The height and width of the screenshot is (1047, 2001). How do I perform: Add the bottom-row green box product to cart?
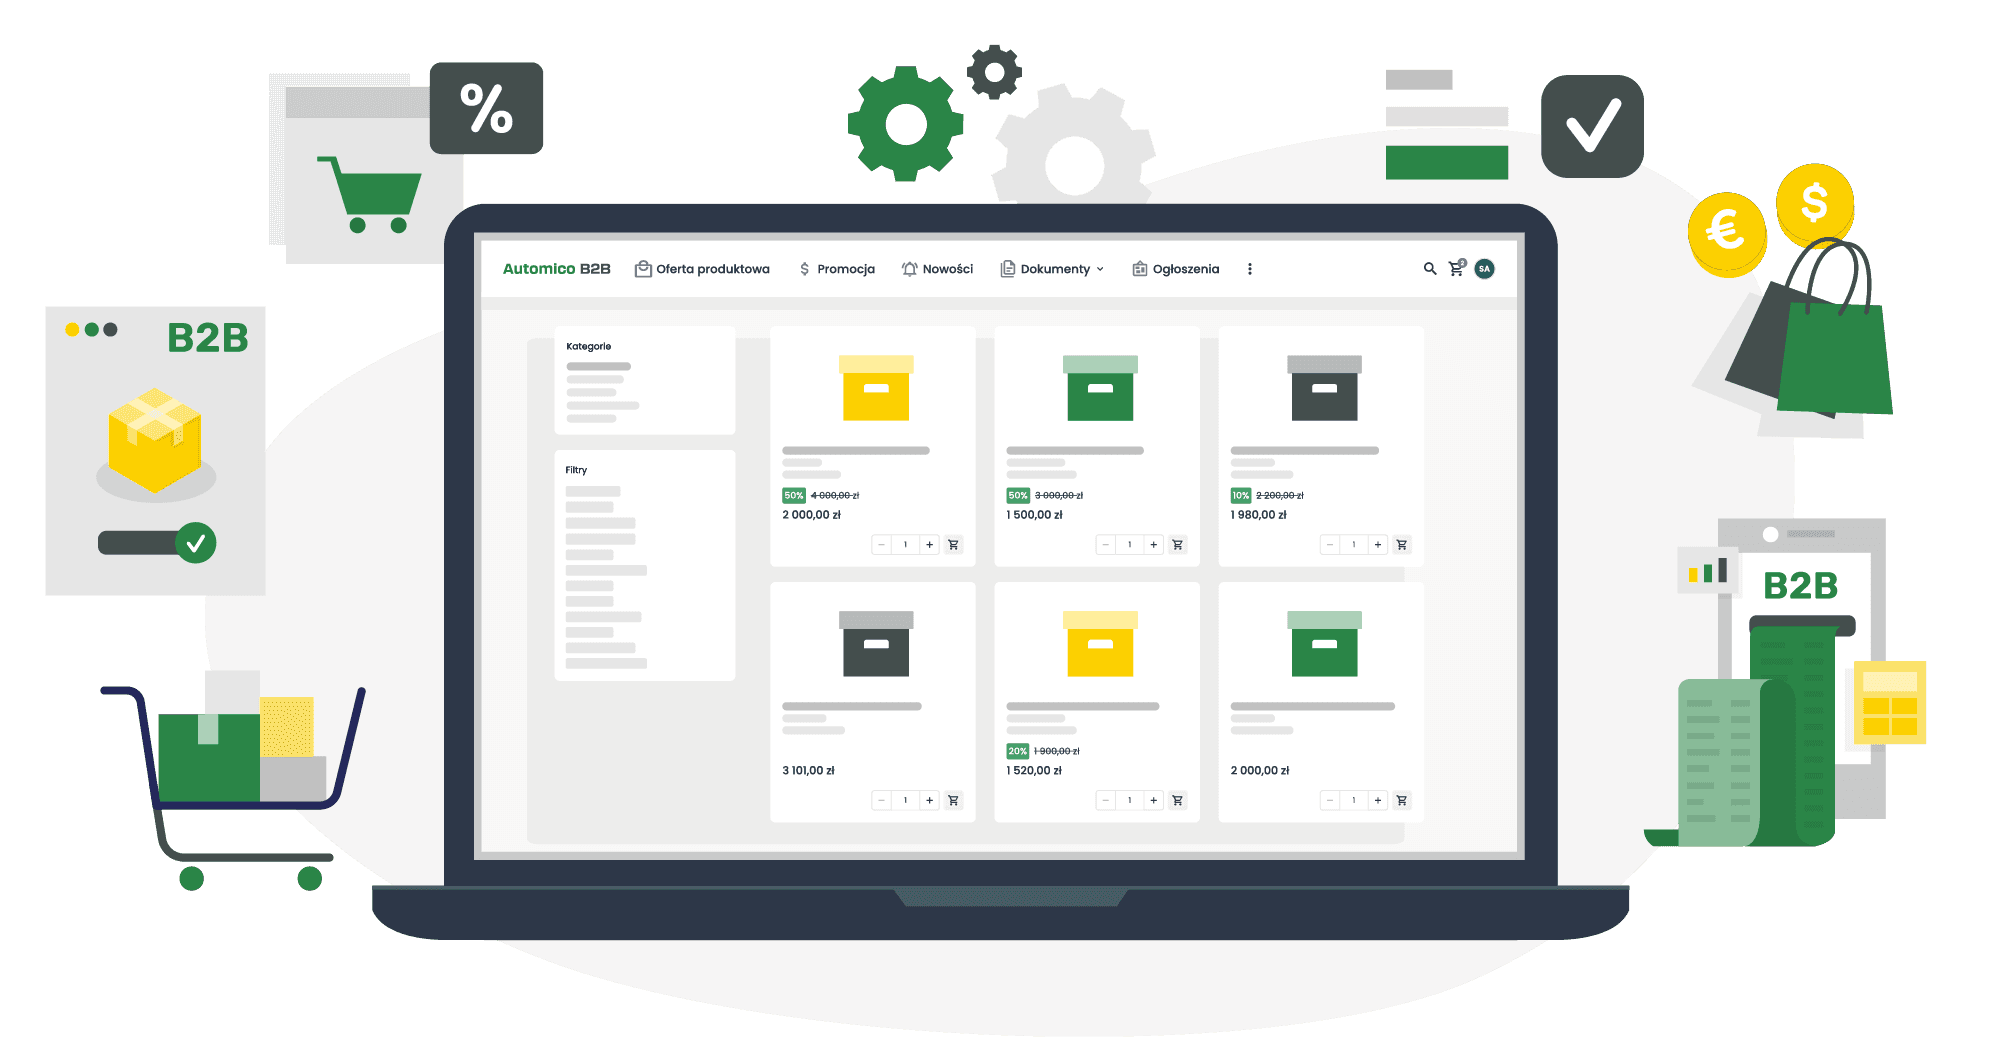(x=1401, y=800)
